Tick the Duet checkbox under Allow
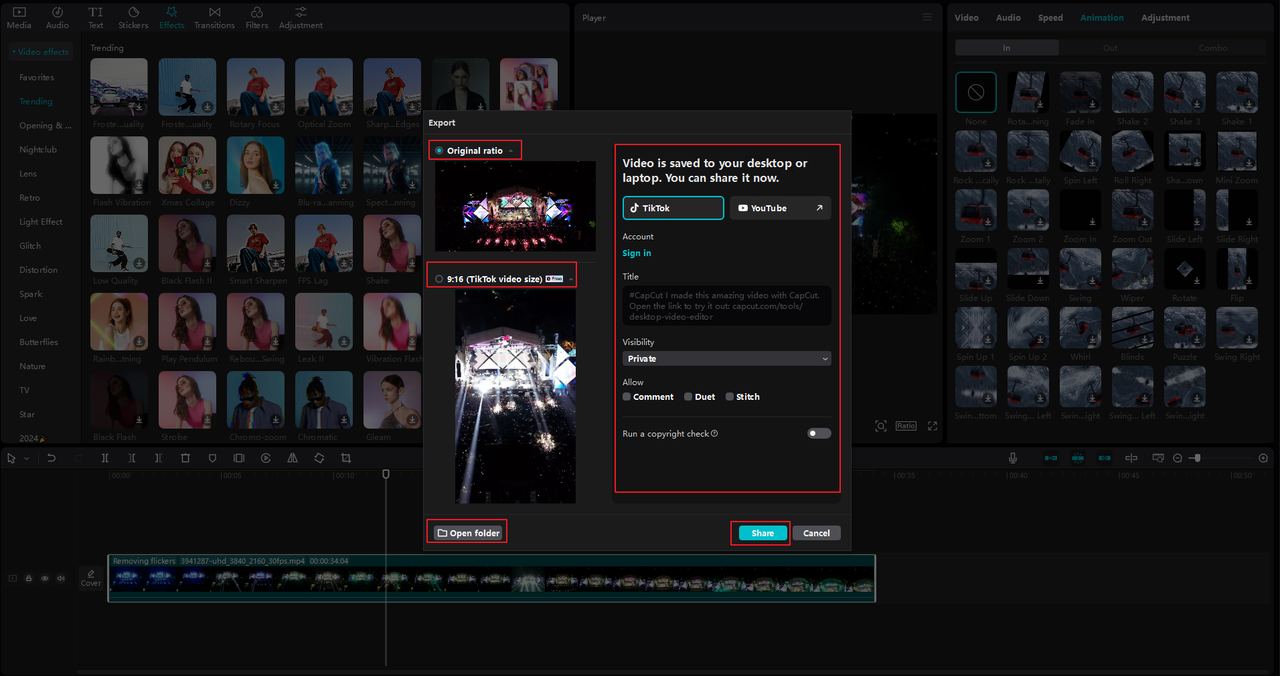The width and height of the screenshot is (1280, 676). tap(688, 397)
